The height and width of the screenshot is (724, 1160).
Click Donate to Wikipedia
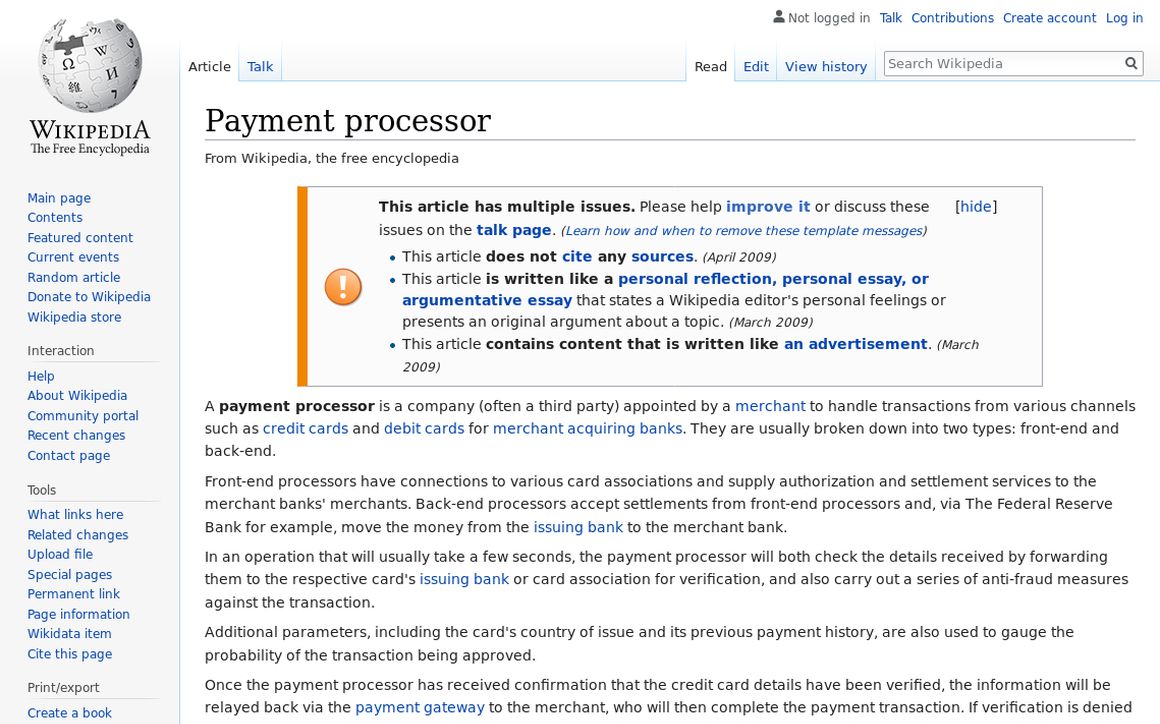click(89, 297)
